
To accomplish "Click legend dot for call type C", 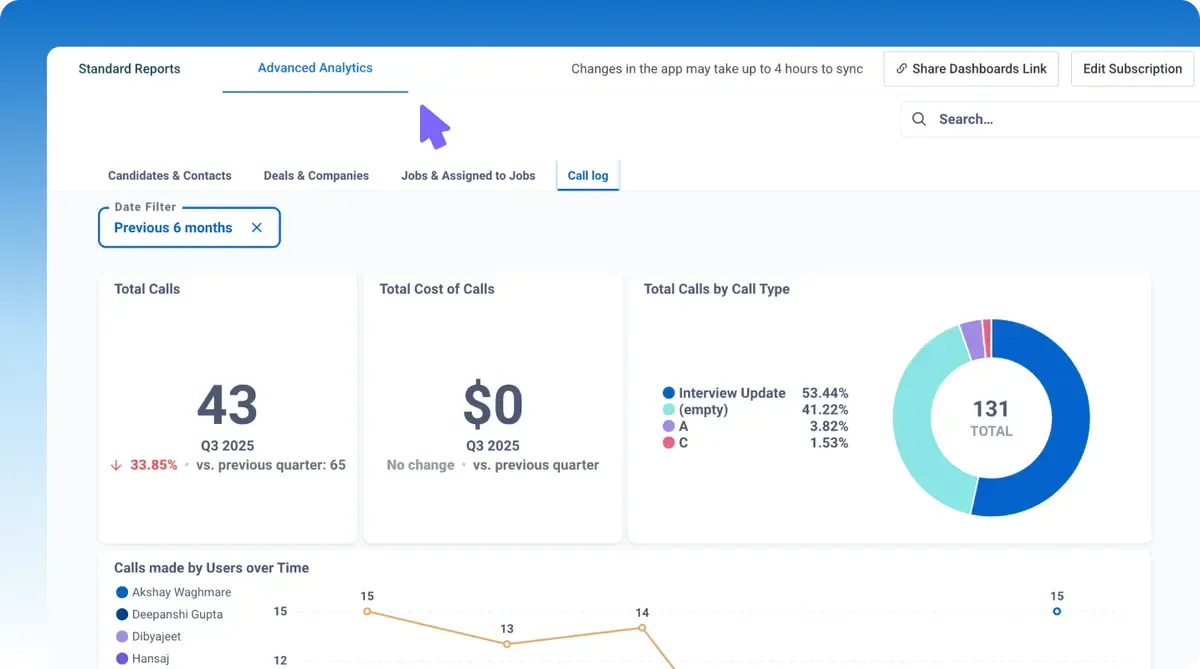I will coord(668,442).
